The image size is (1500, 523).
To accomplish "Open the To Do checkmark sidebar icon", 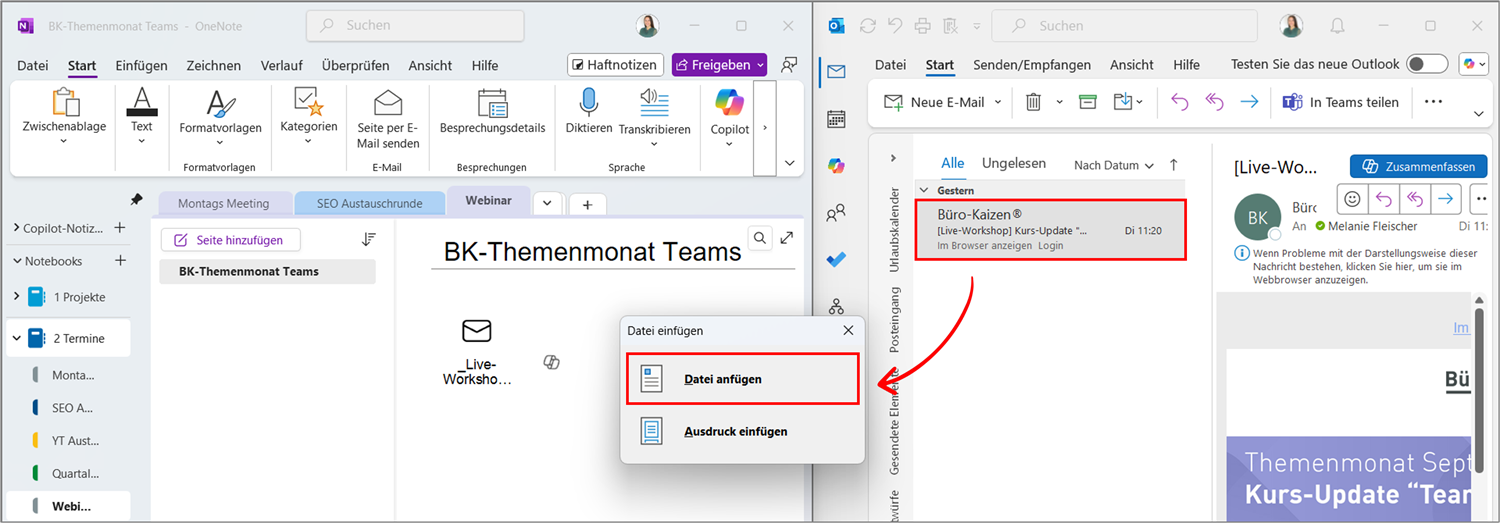I will tap(836, 259).
